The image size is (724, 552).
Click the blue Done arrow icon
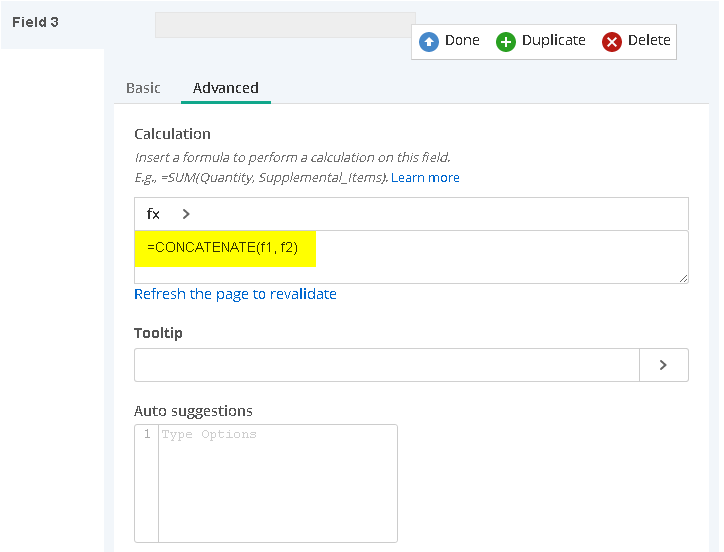coord(428,42)
